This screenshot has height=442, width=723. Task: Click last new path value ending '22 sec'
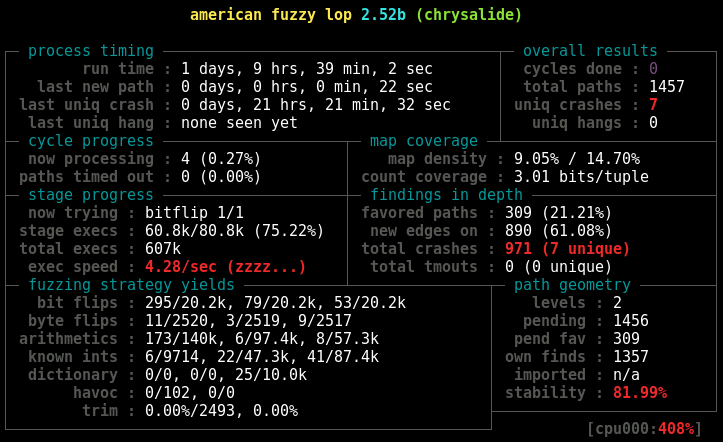307,87
